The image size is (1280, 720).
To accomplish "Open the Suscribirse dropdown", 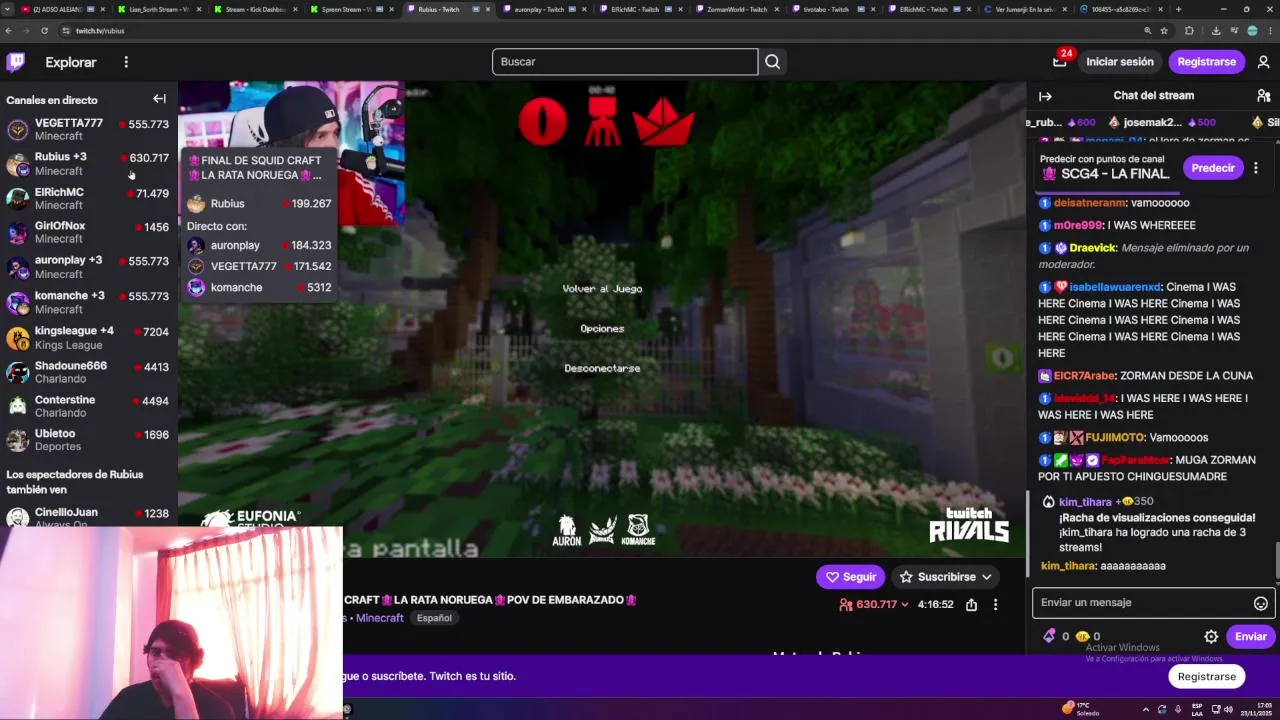I will coord(945,577).
